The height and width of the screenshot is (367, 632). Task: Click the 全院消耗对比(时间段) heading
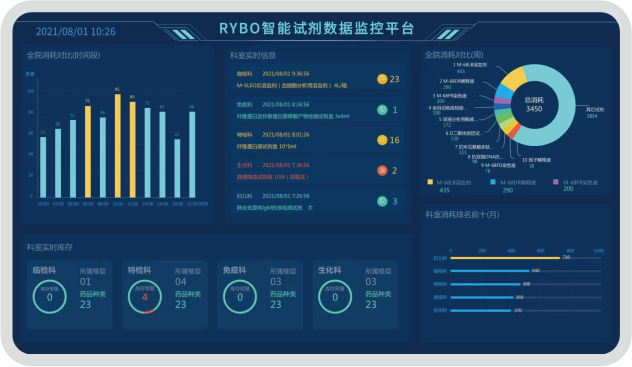(63, 55)
